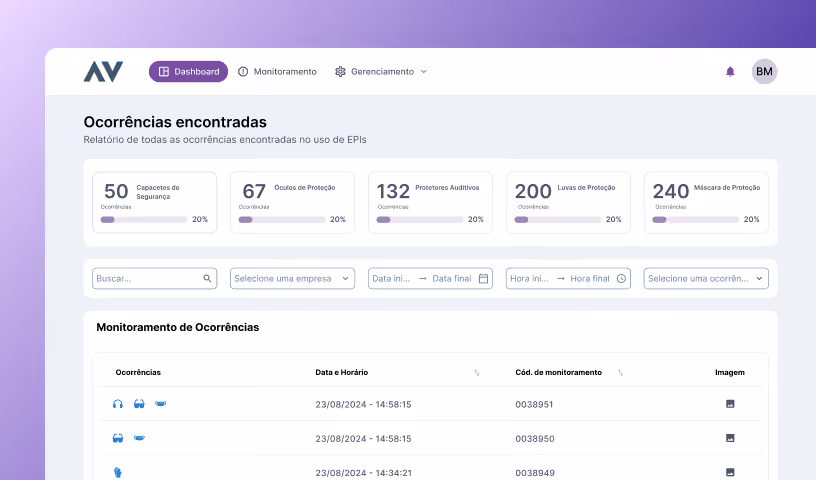816x480 pixels.
Task: Click timestamp 23/08/2024 - 14:34:21
Action: (363, 473)
